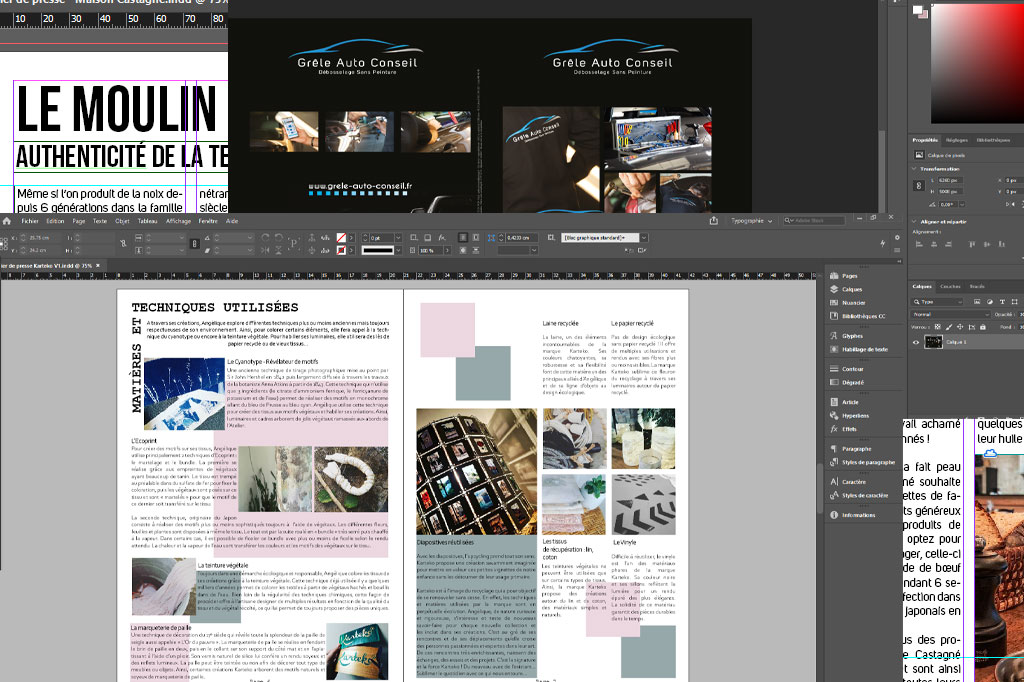
Task: Toggle the lock-all padlock on Calque 1
Action: [982, 328]
